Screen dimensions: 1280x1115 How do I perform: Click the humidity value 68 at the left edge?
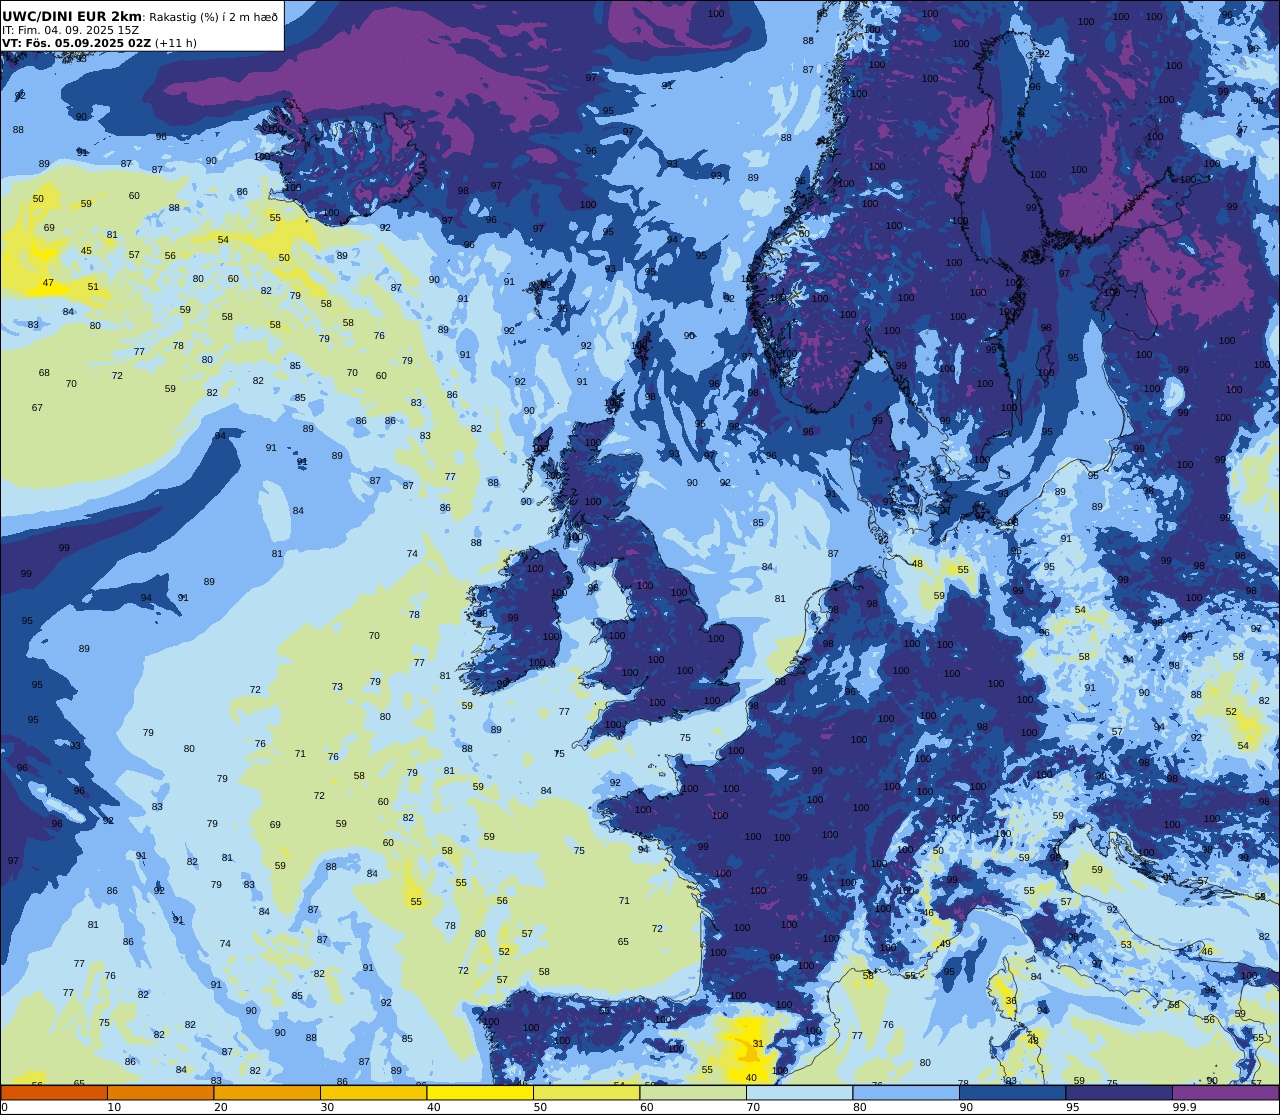44,373
